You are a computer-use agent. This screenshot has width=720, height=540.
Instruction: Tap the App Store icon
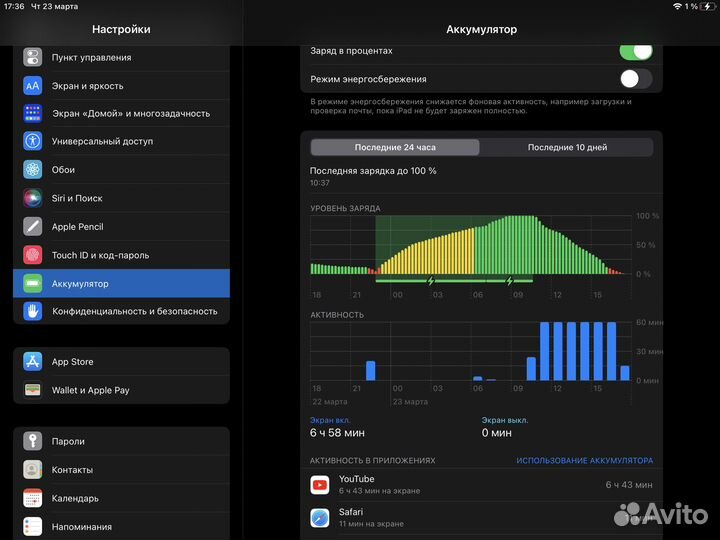(33, 362)
